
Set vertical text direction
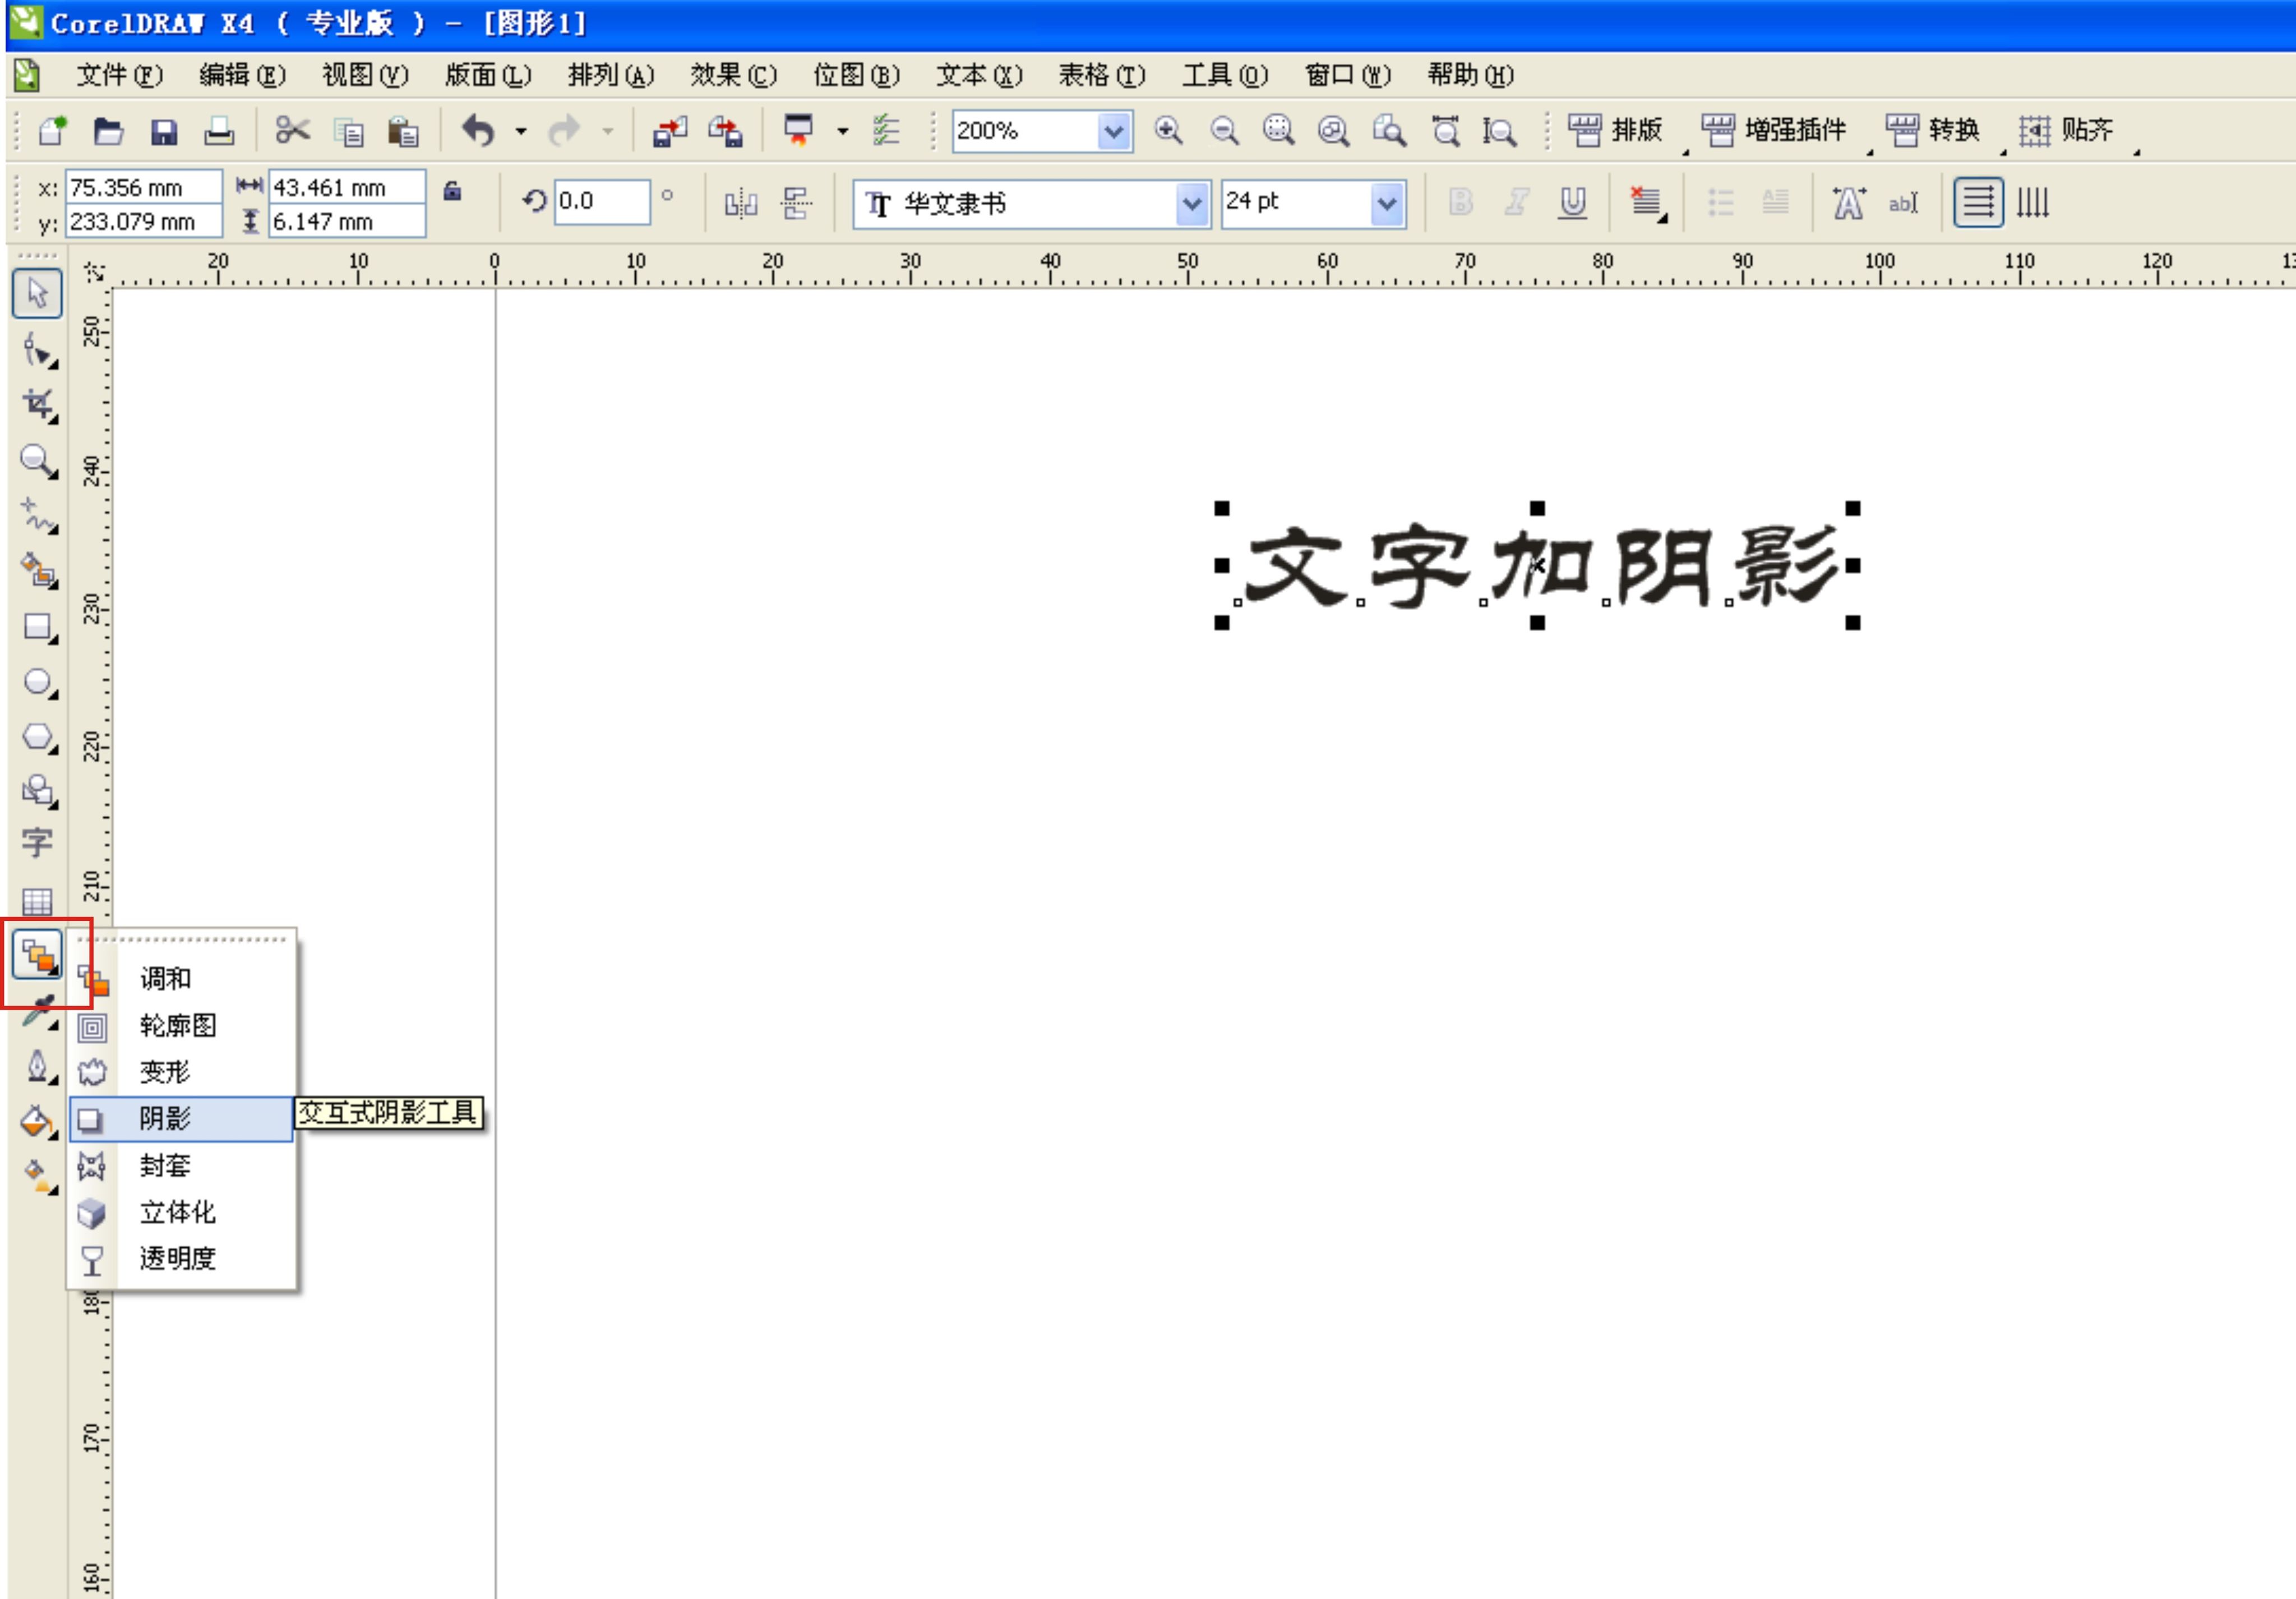coord(2033,202)
